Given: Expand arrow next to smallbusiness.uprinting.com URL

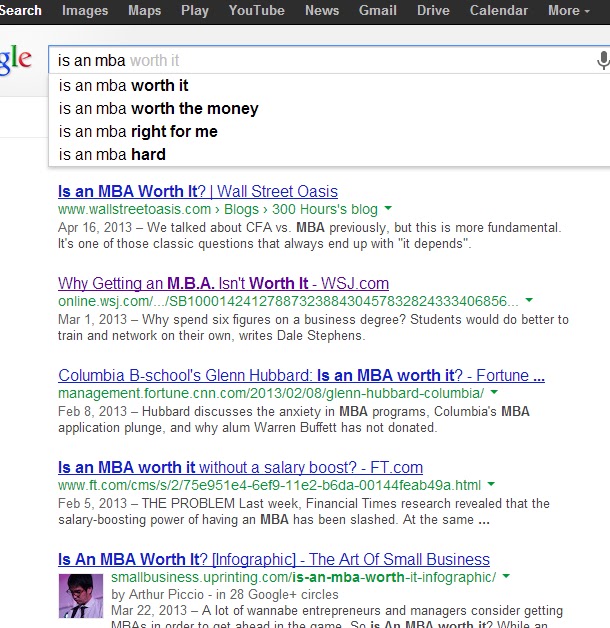Looking at the screenshot, I should [x=506, y=576].
